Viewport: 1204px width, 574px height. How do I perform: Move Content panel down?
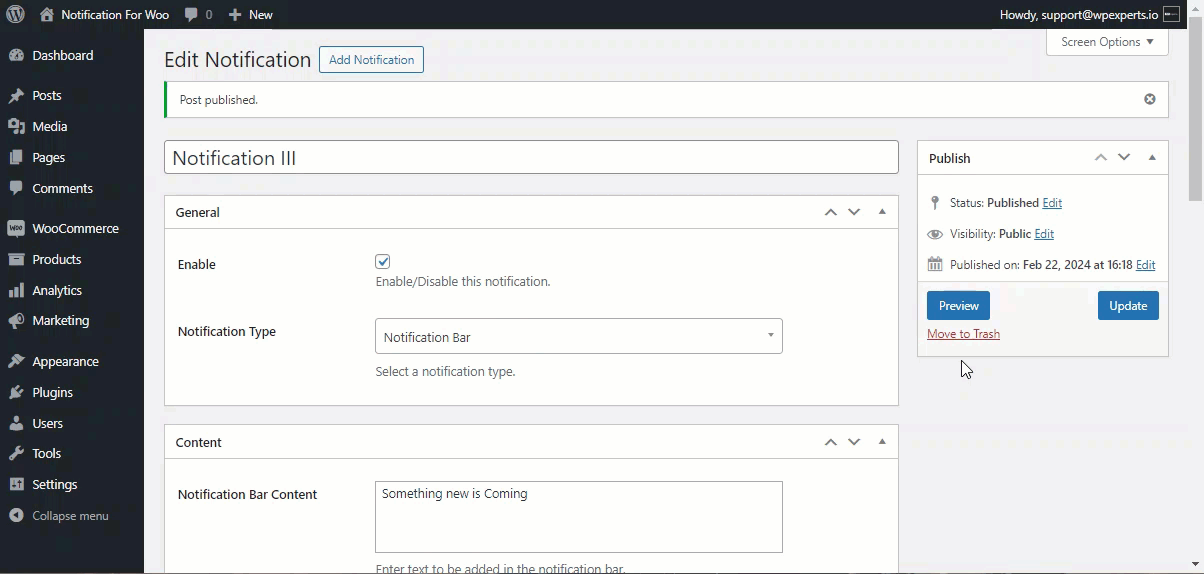coord(854,442)
